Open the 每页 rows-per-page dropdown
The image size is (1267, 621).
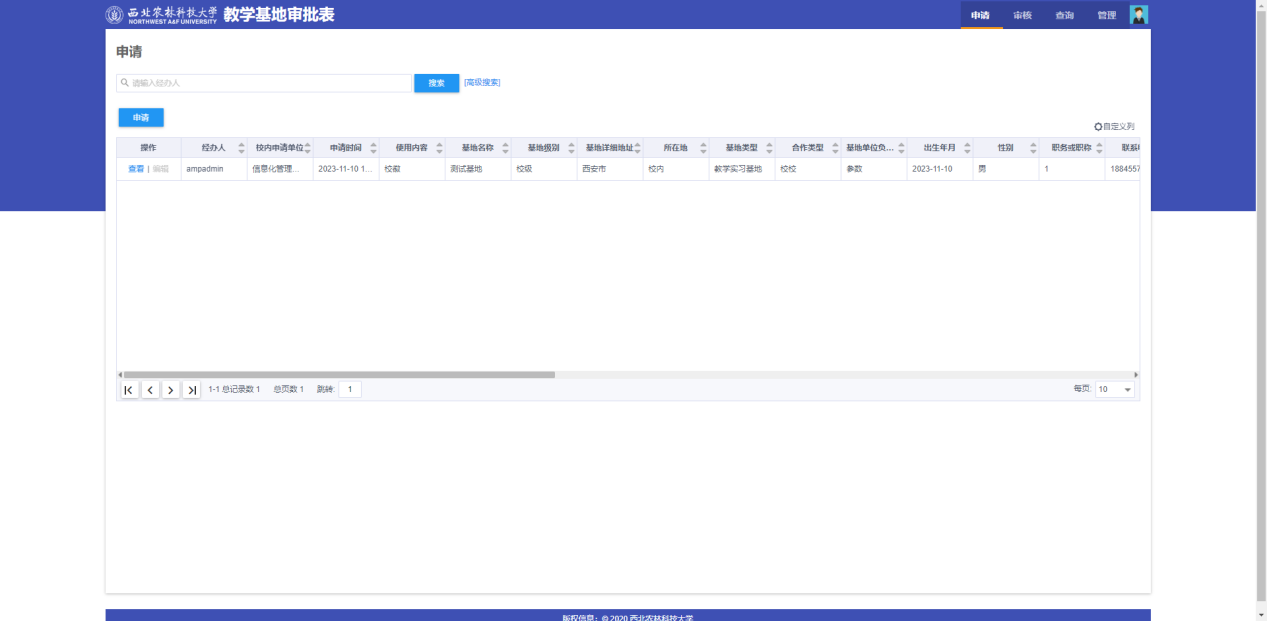point(1115,390)
